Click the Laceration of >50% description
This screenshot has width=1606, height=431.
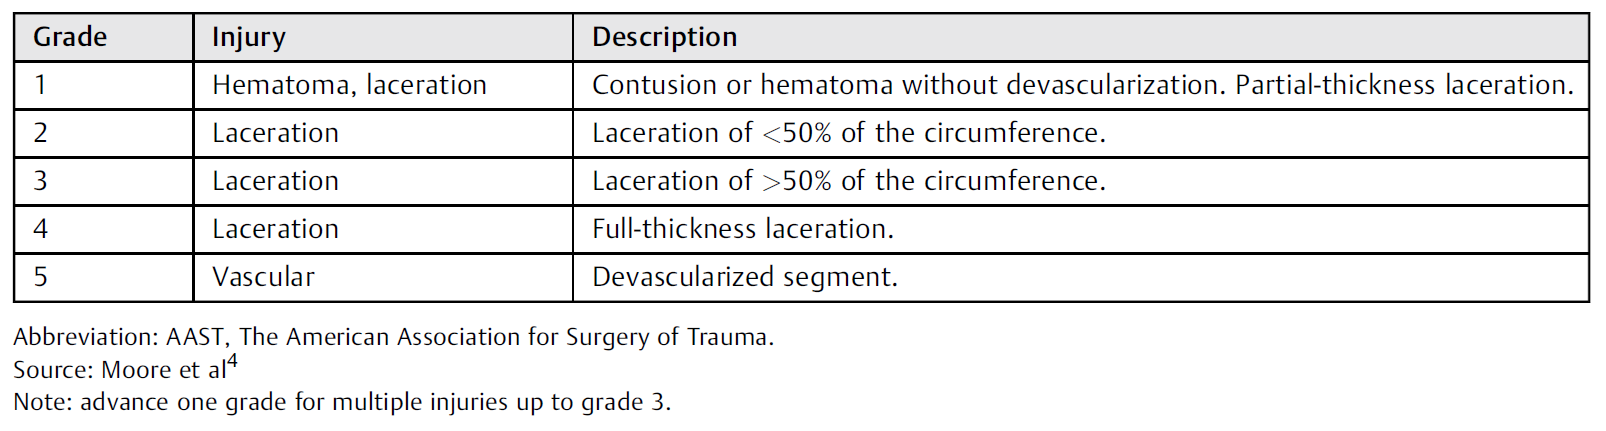coord(849,181)
